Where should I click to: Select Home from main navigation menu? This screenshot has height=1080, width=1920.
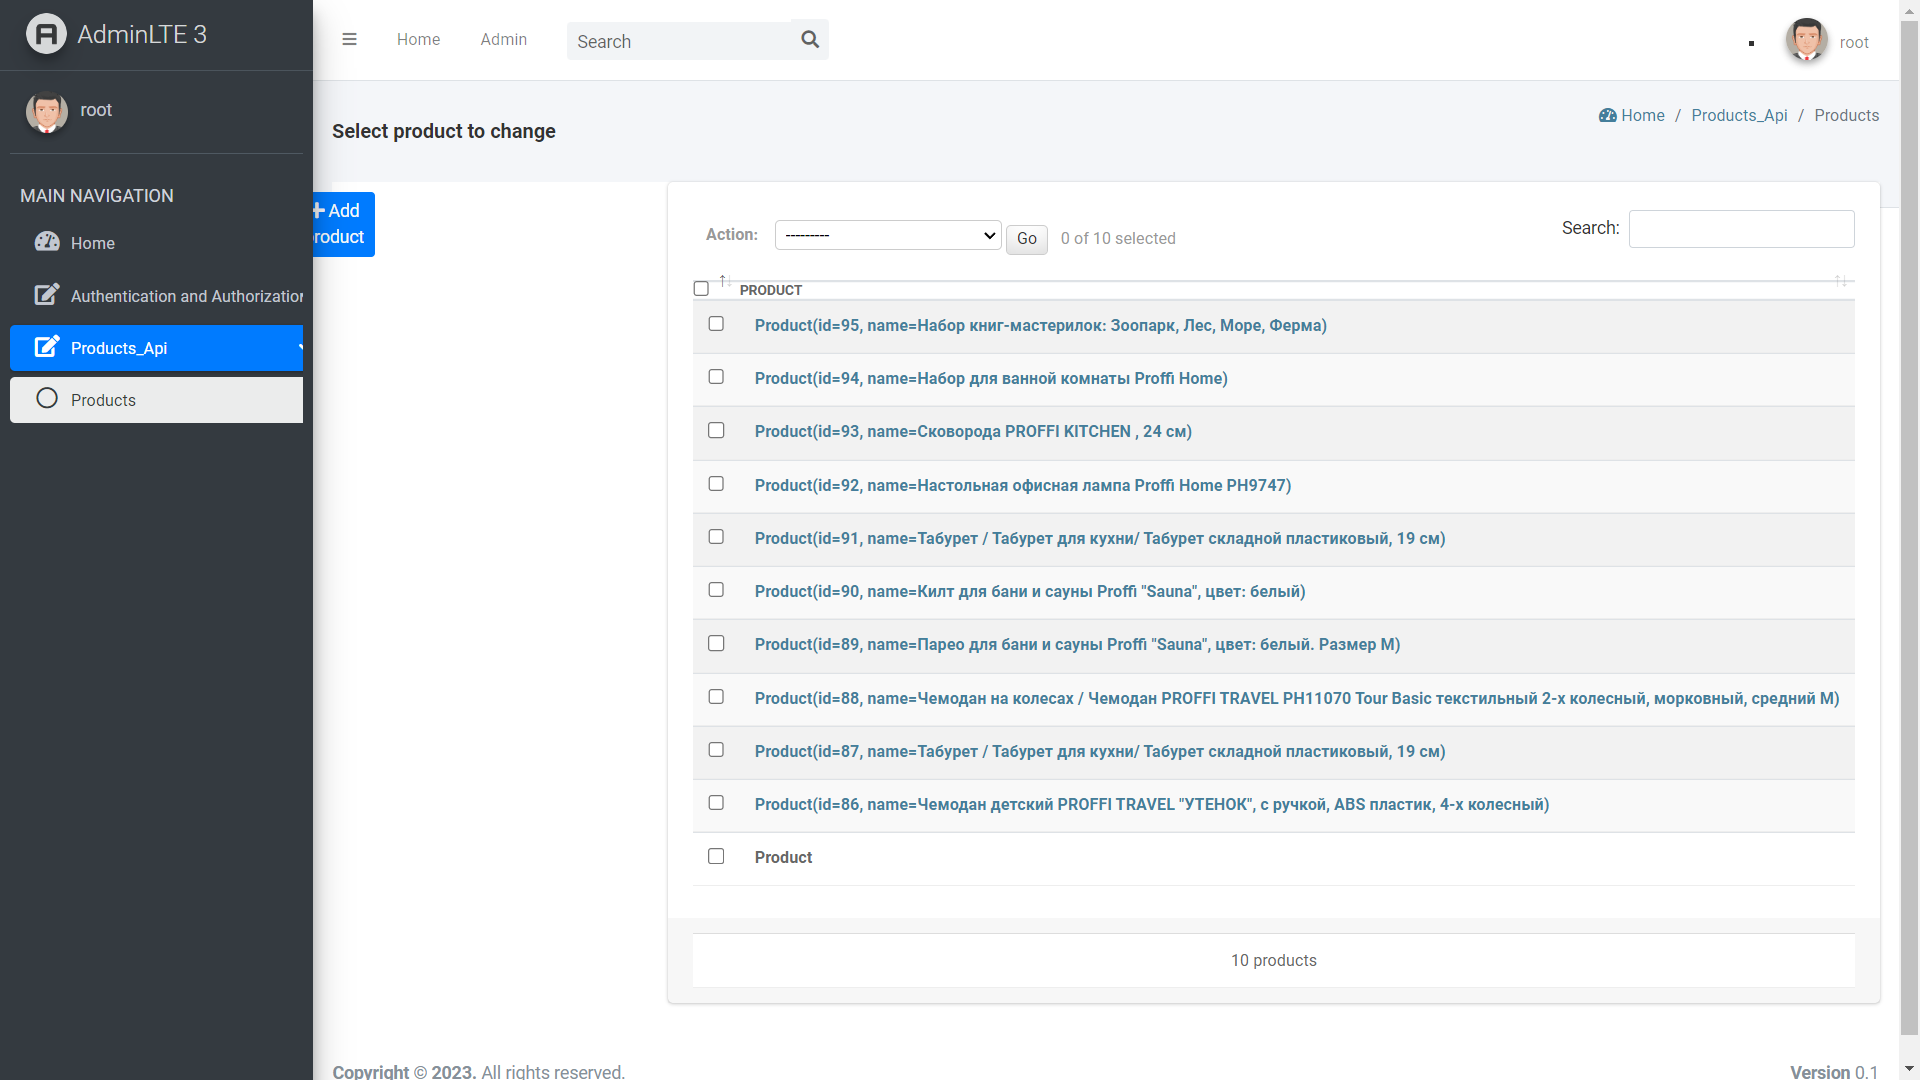point(91,243)
